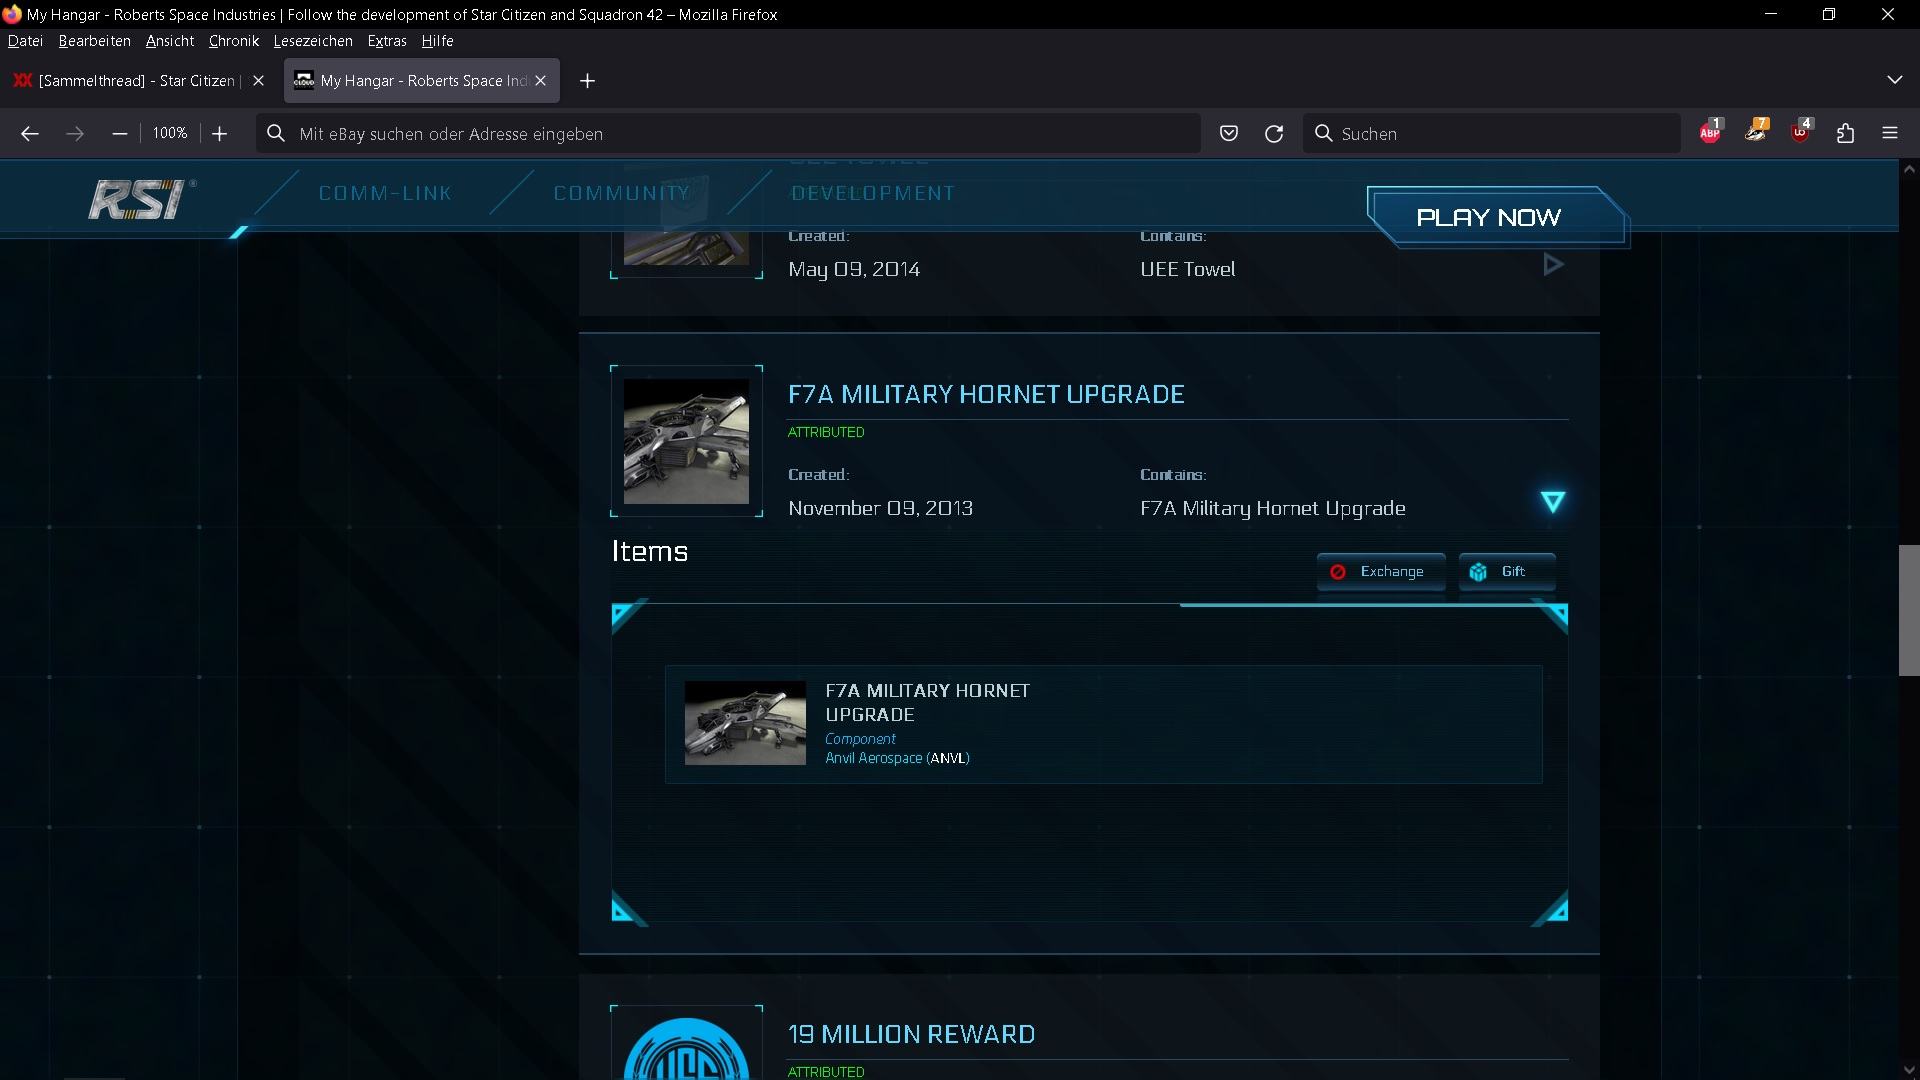Image resolution: width=1920 pixels, height=1080 pixels.
Task: Focus the Suchen search box
Action: pyautogui.click(x=1491, y=133)
